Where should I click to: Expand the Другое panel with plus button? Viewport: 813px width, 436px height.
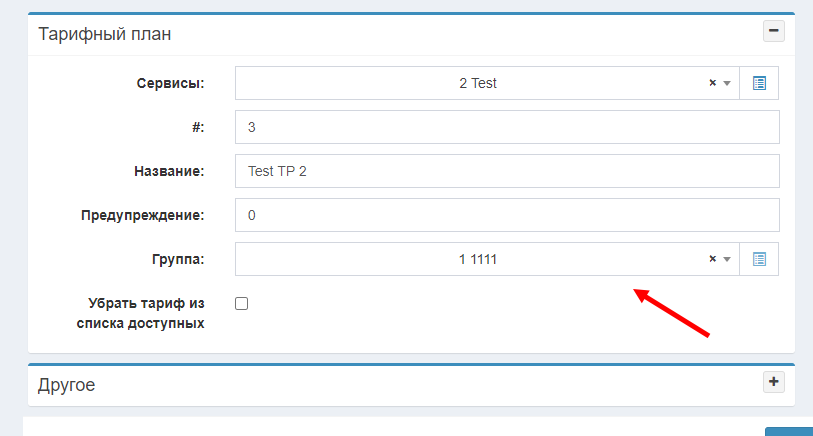point(773,381)
